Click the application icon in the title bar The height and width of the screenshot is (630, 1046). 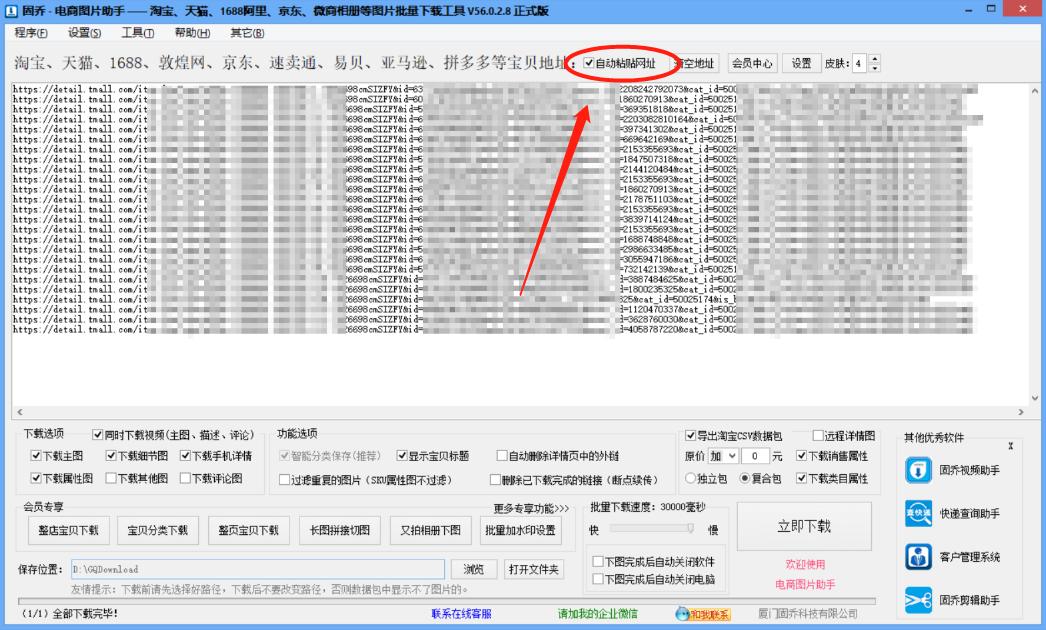coord(10,11)
